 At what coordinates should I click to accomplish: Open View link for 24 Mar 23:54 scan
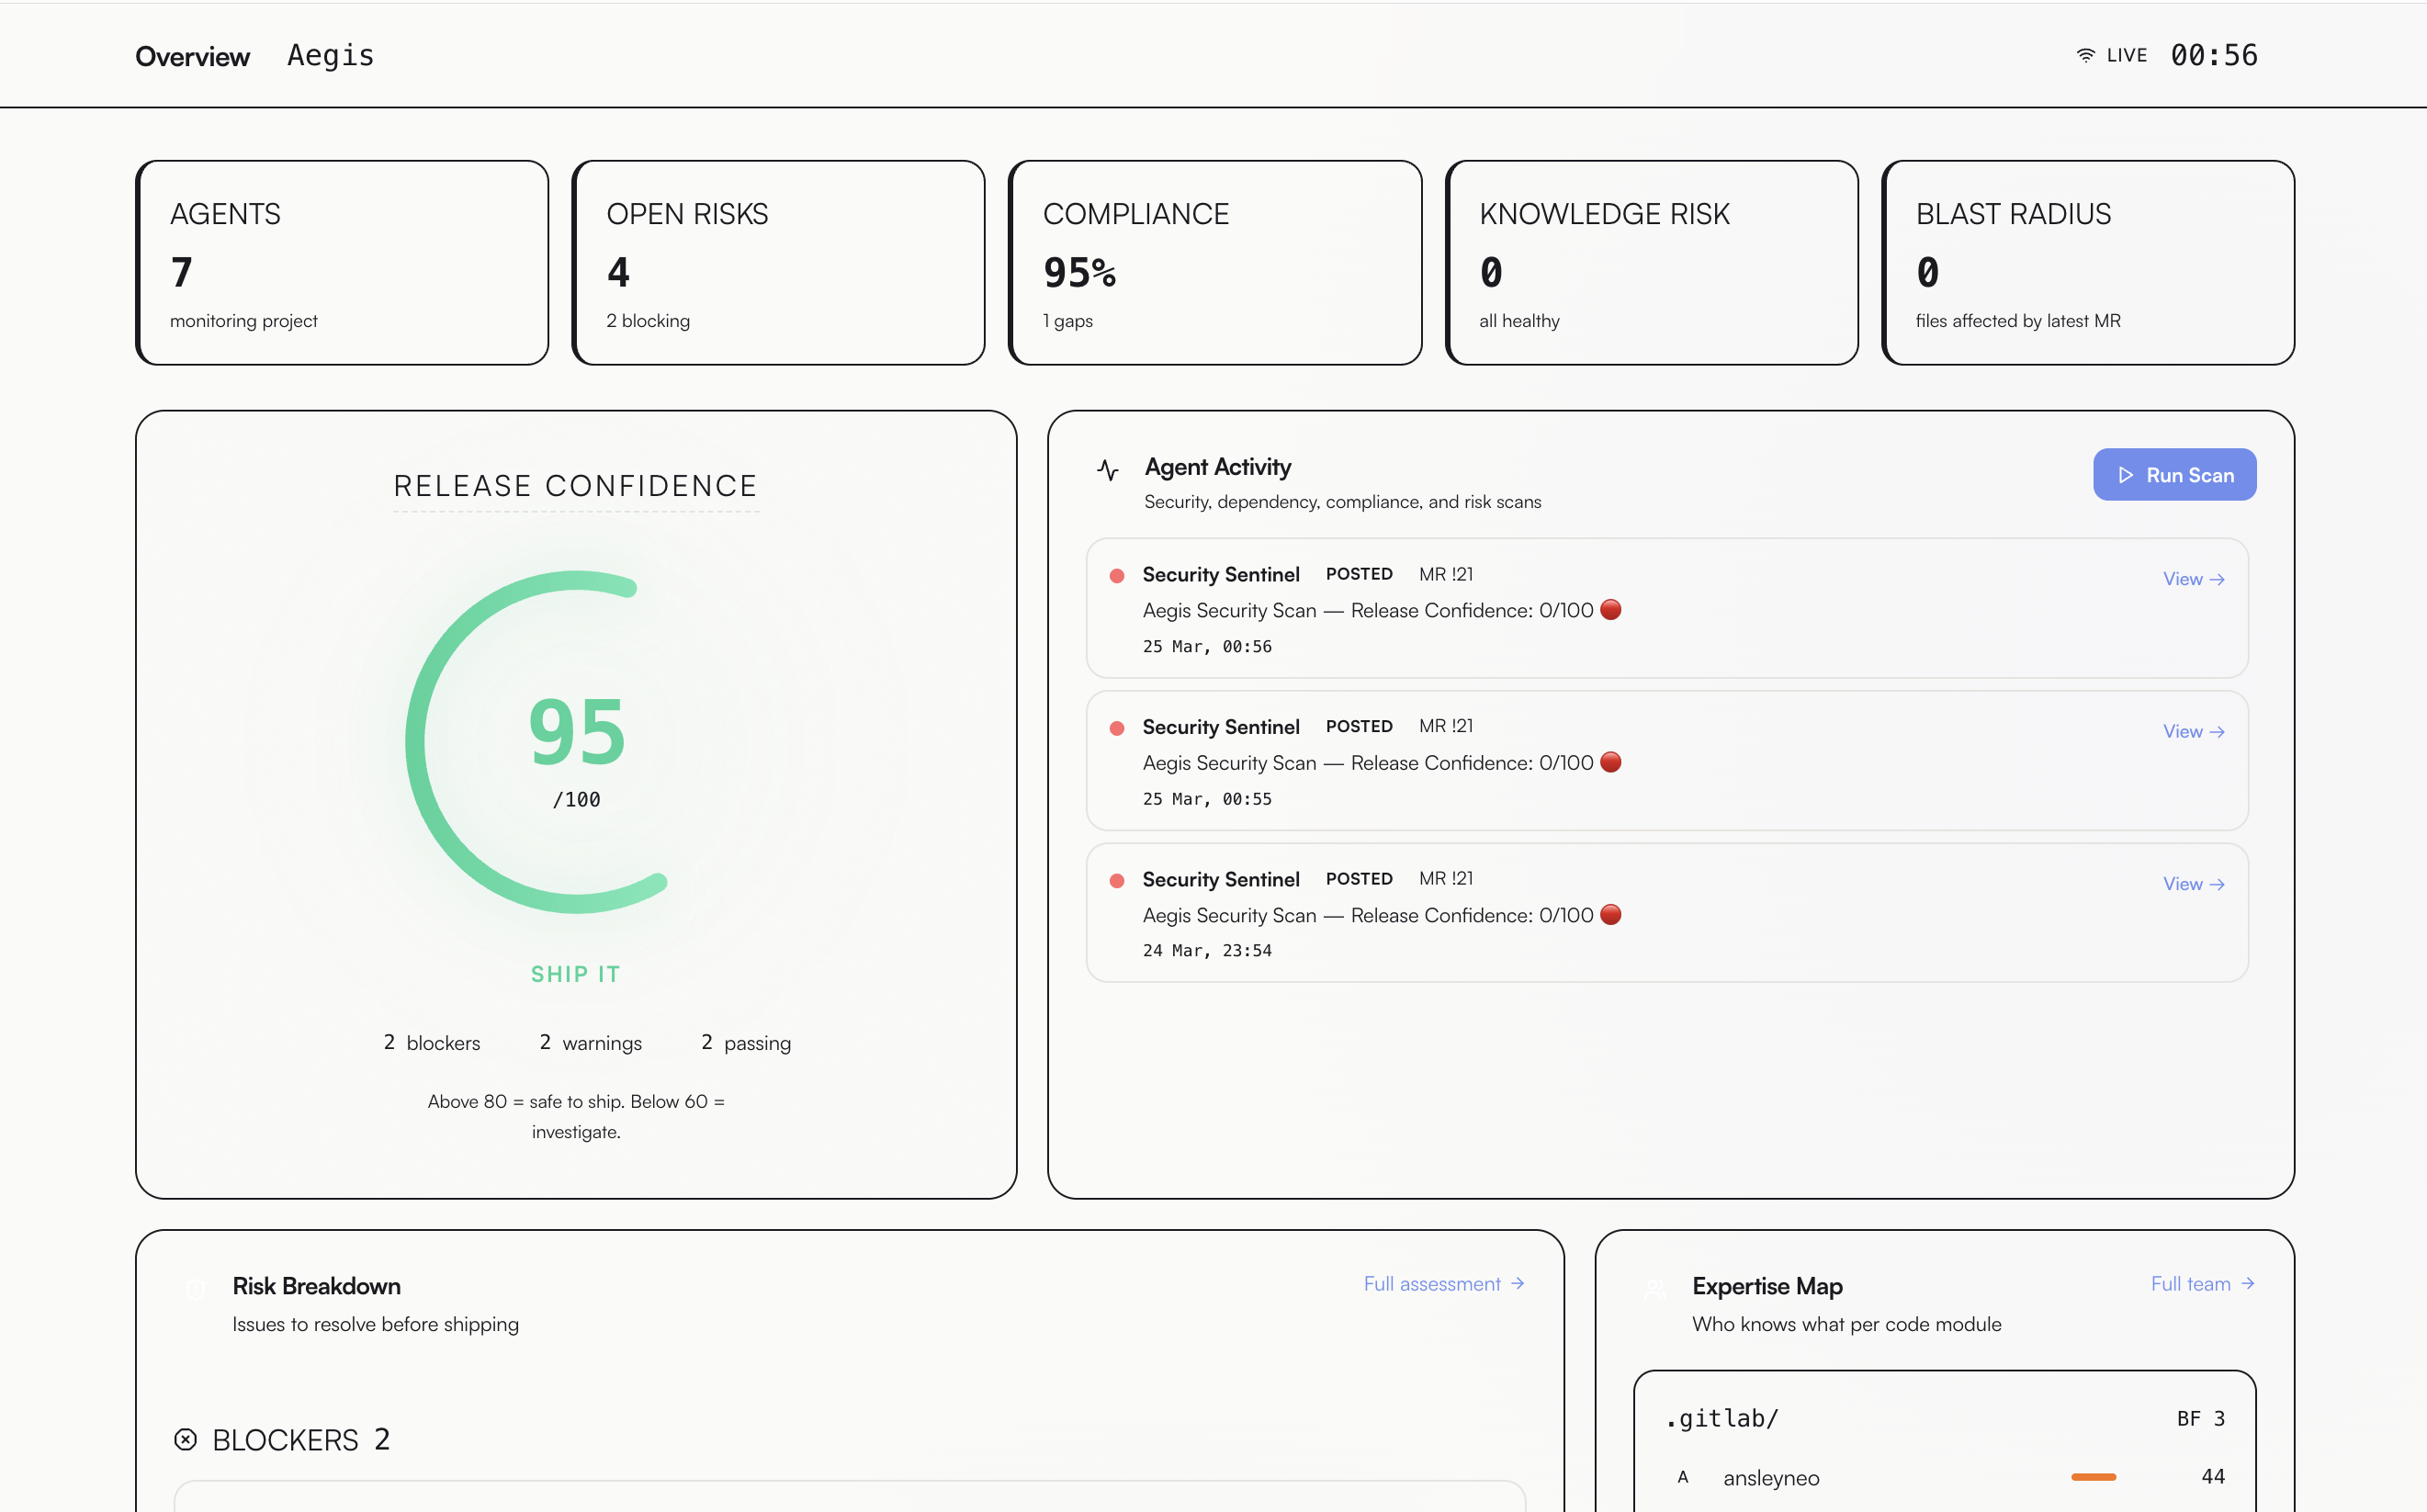click(2192, 884)
